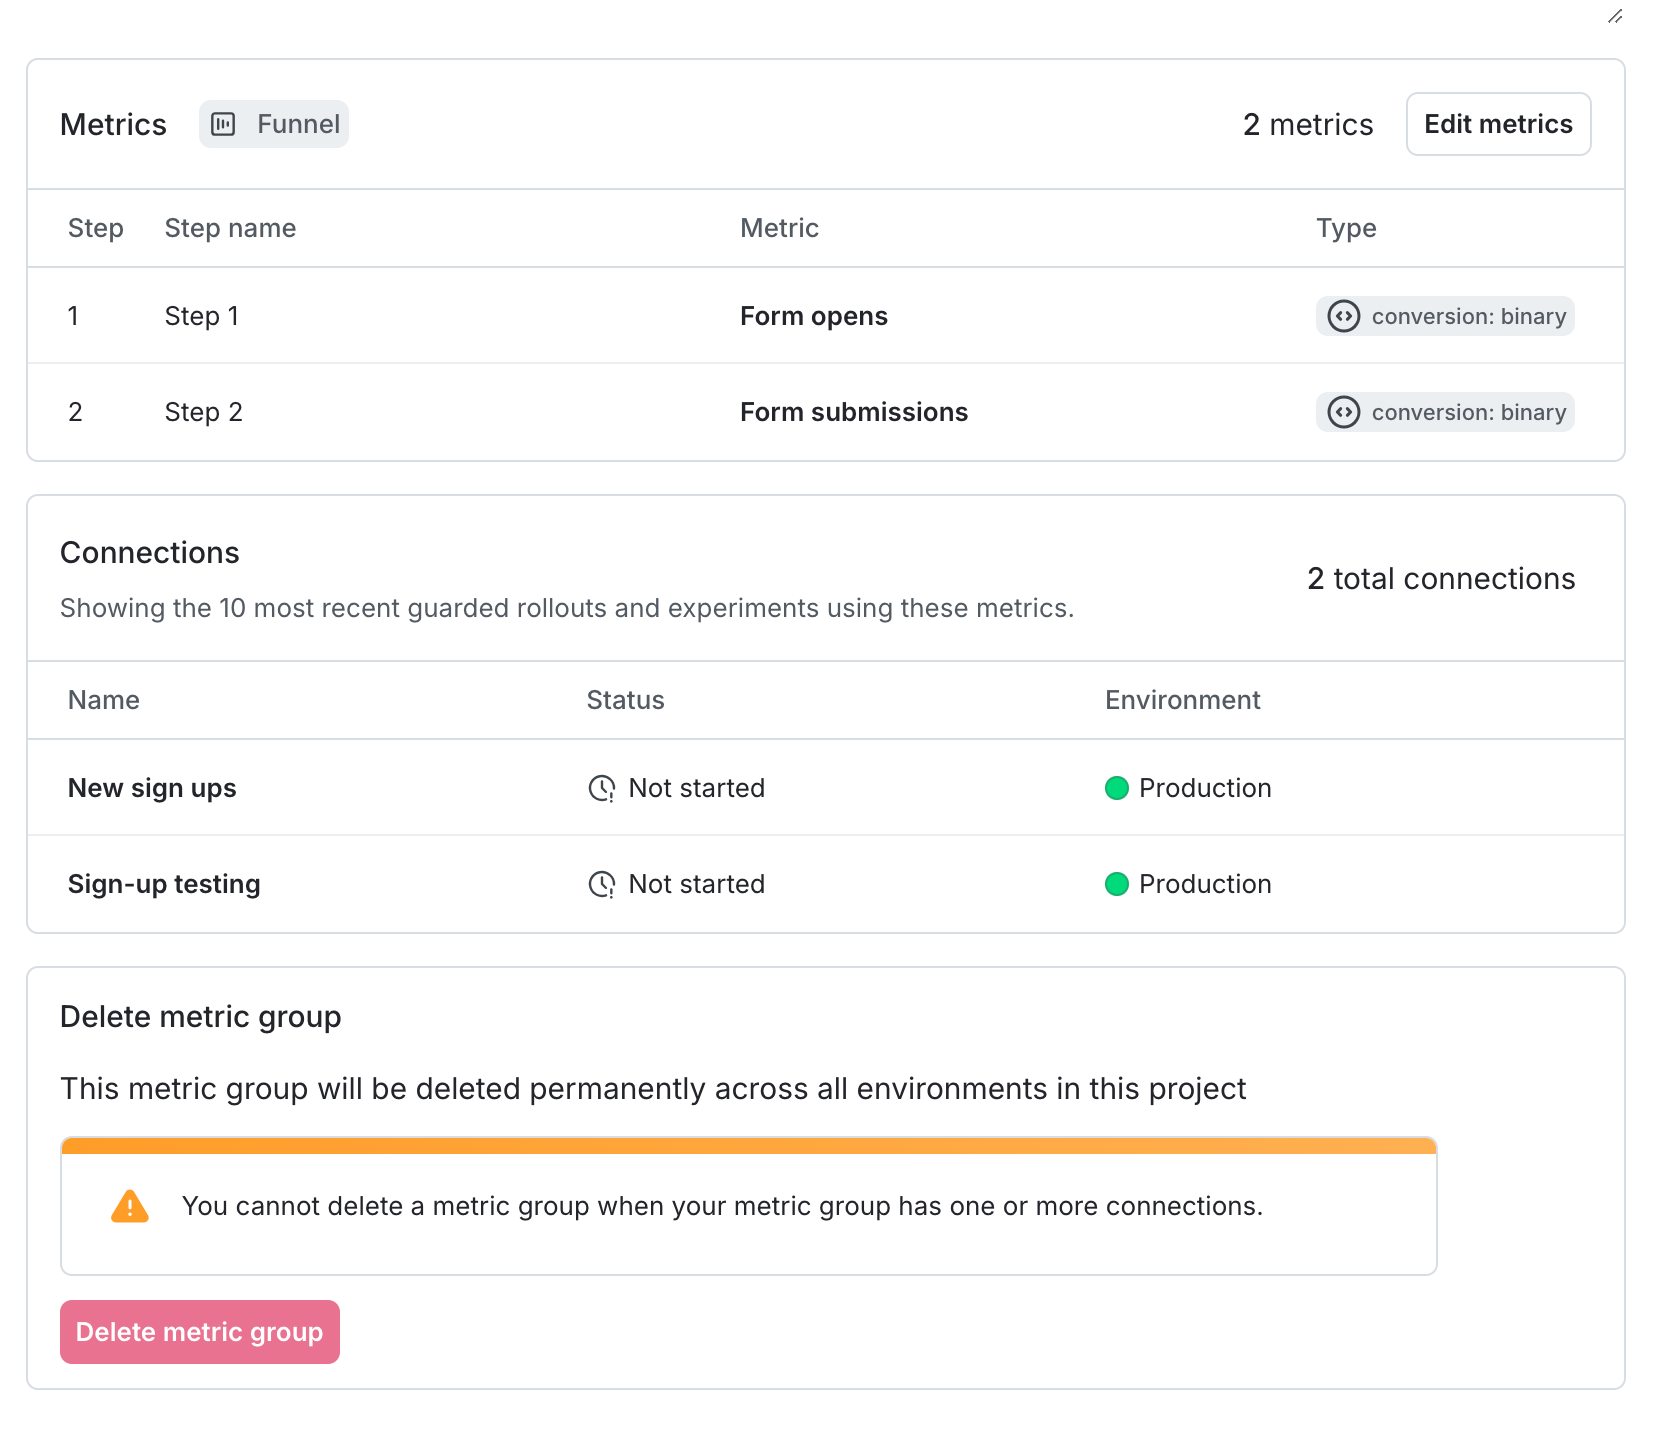Screen dimensions: 1666x1448
Task: Open the Form opens metric
Action: pyautogui.click(x=814, y=316)
